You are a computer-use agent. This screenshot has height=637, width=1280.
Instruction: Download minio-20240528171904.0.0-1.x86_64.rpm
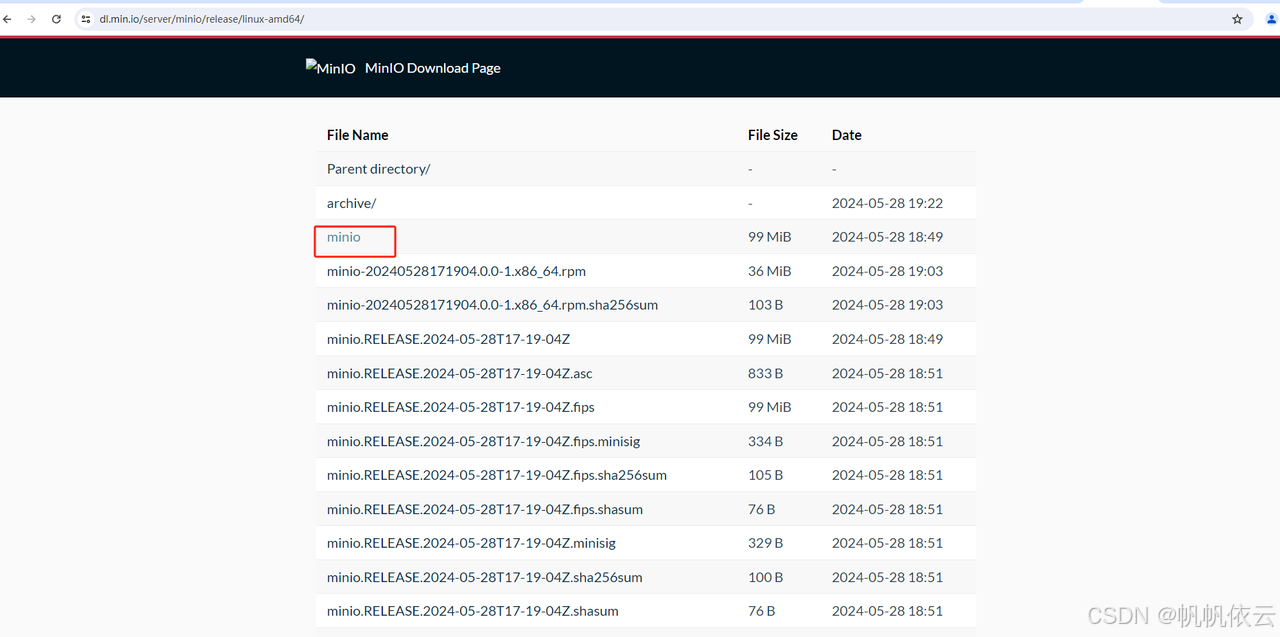tap(456, 271)
